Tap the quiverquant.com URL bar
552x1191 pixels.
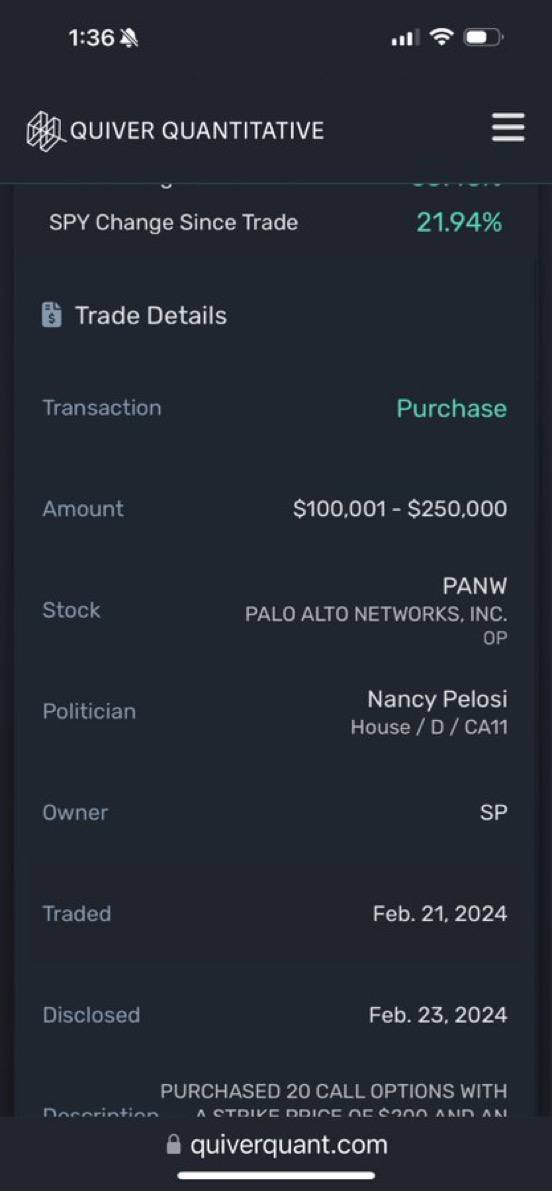coord(276,1144)
